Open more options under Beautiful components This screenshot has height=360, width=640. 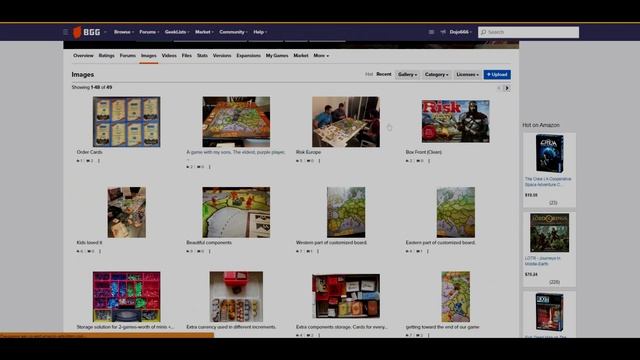210,251
